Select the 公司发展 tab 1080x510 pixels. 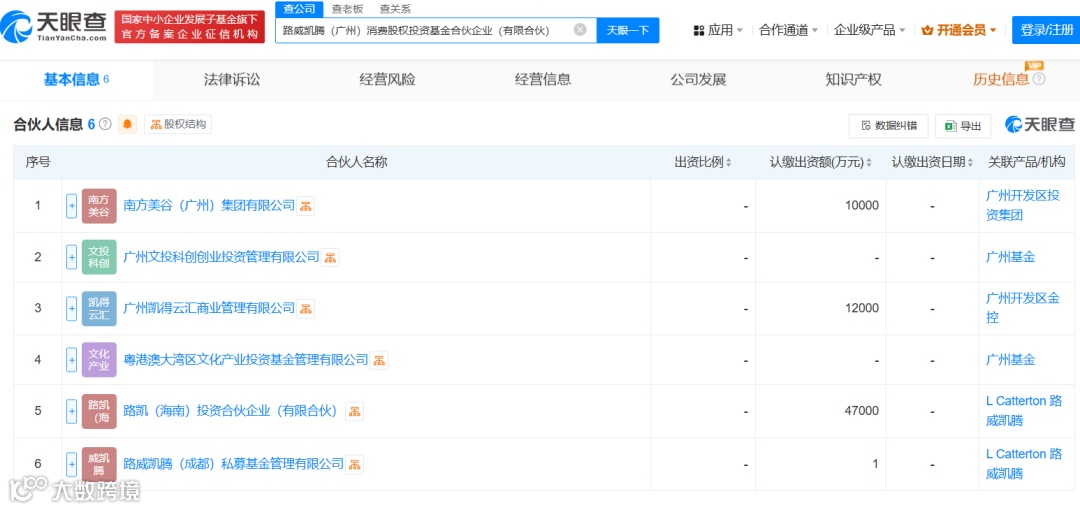point(698,80)
